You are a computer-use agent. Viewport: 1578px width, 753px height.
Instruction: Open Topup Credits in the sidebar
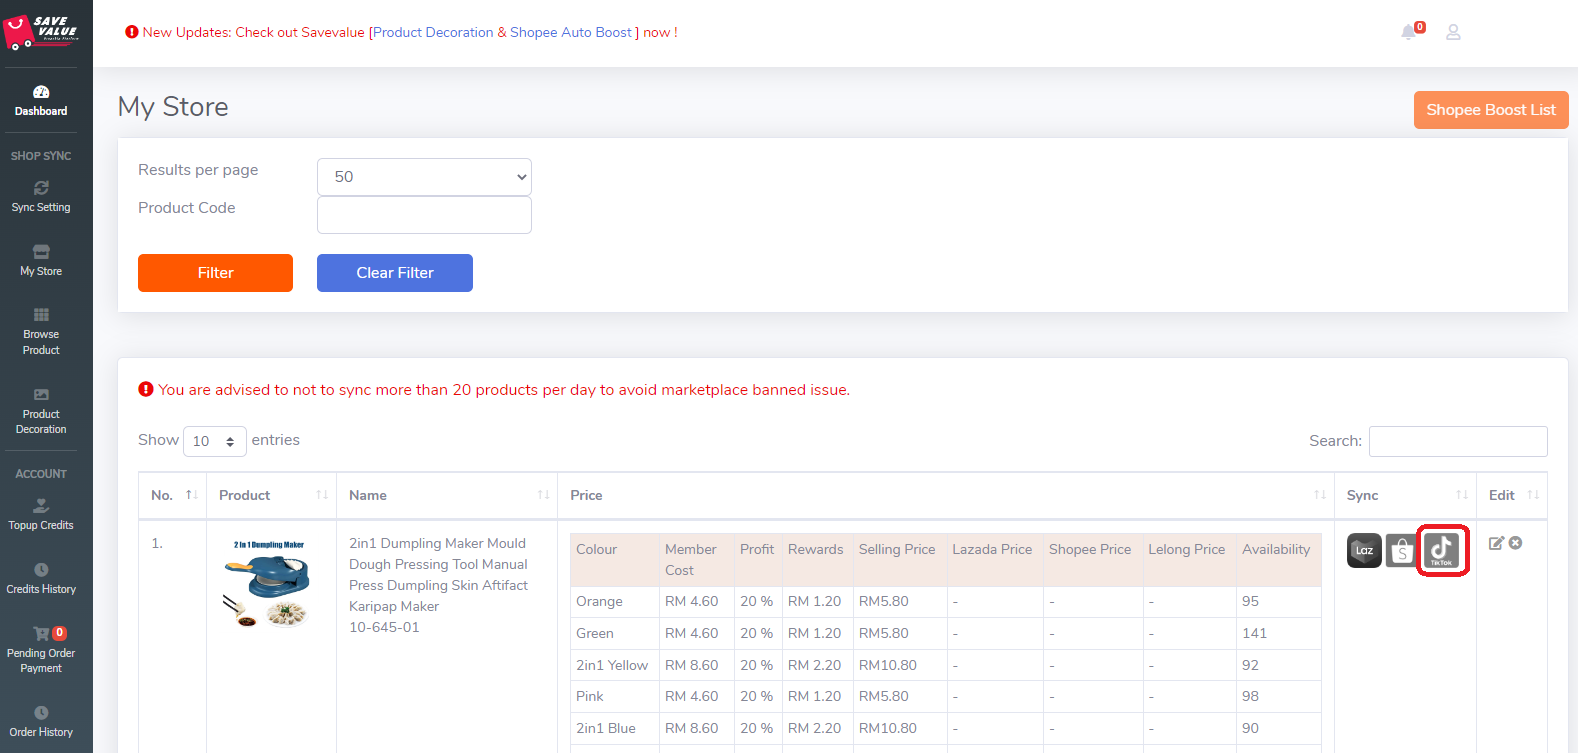click(41, 515)
